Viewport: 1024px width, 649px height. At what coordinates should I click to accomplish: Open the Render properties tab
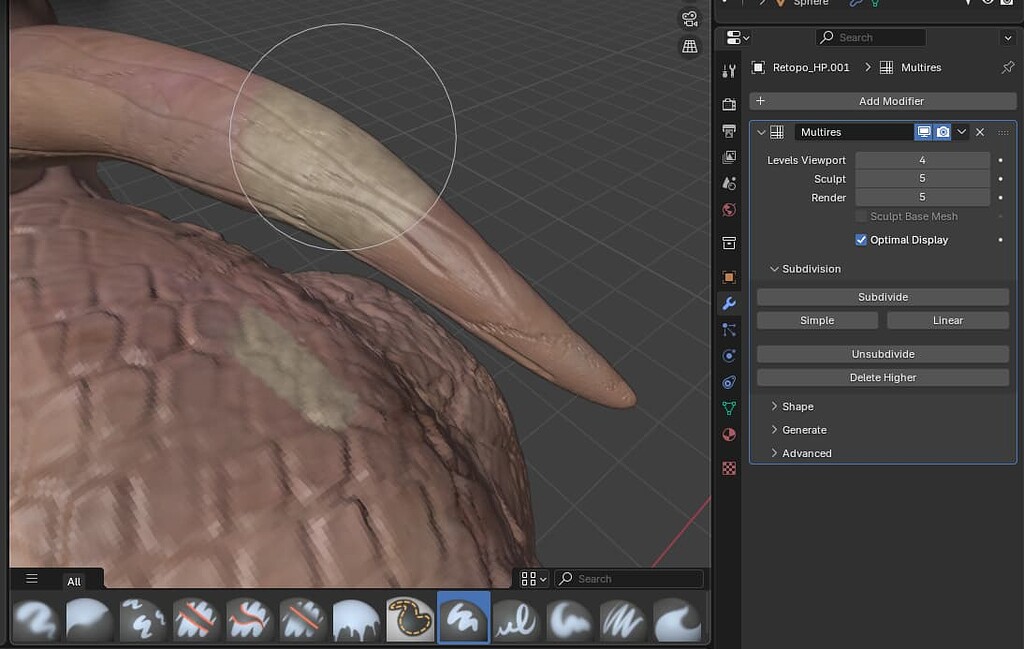(729, 104)
